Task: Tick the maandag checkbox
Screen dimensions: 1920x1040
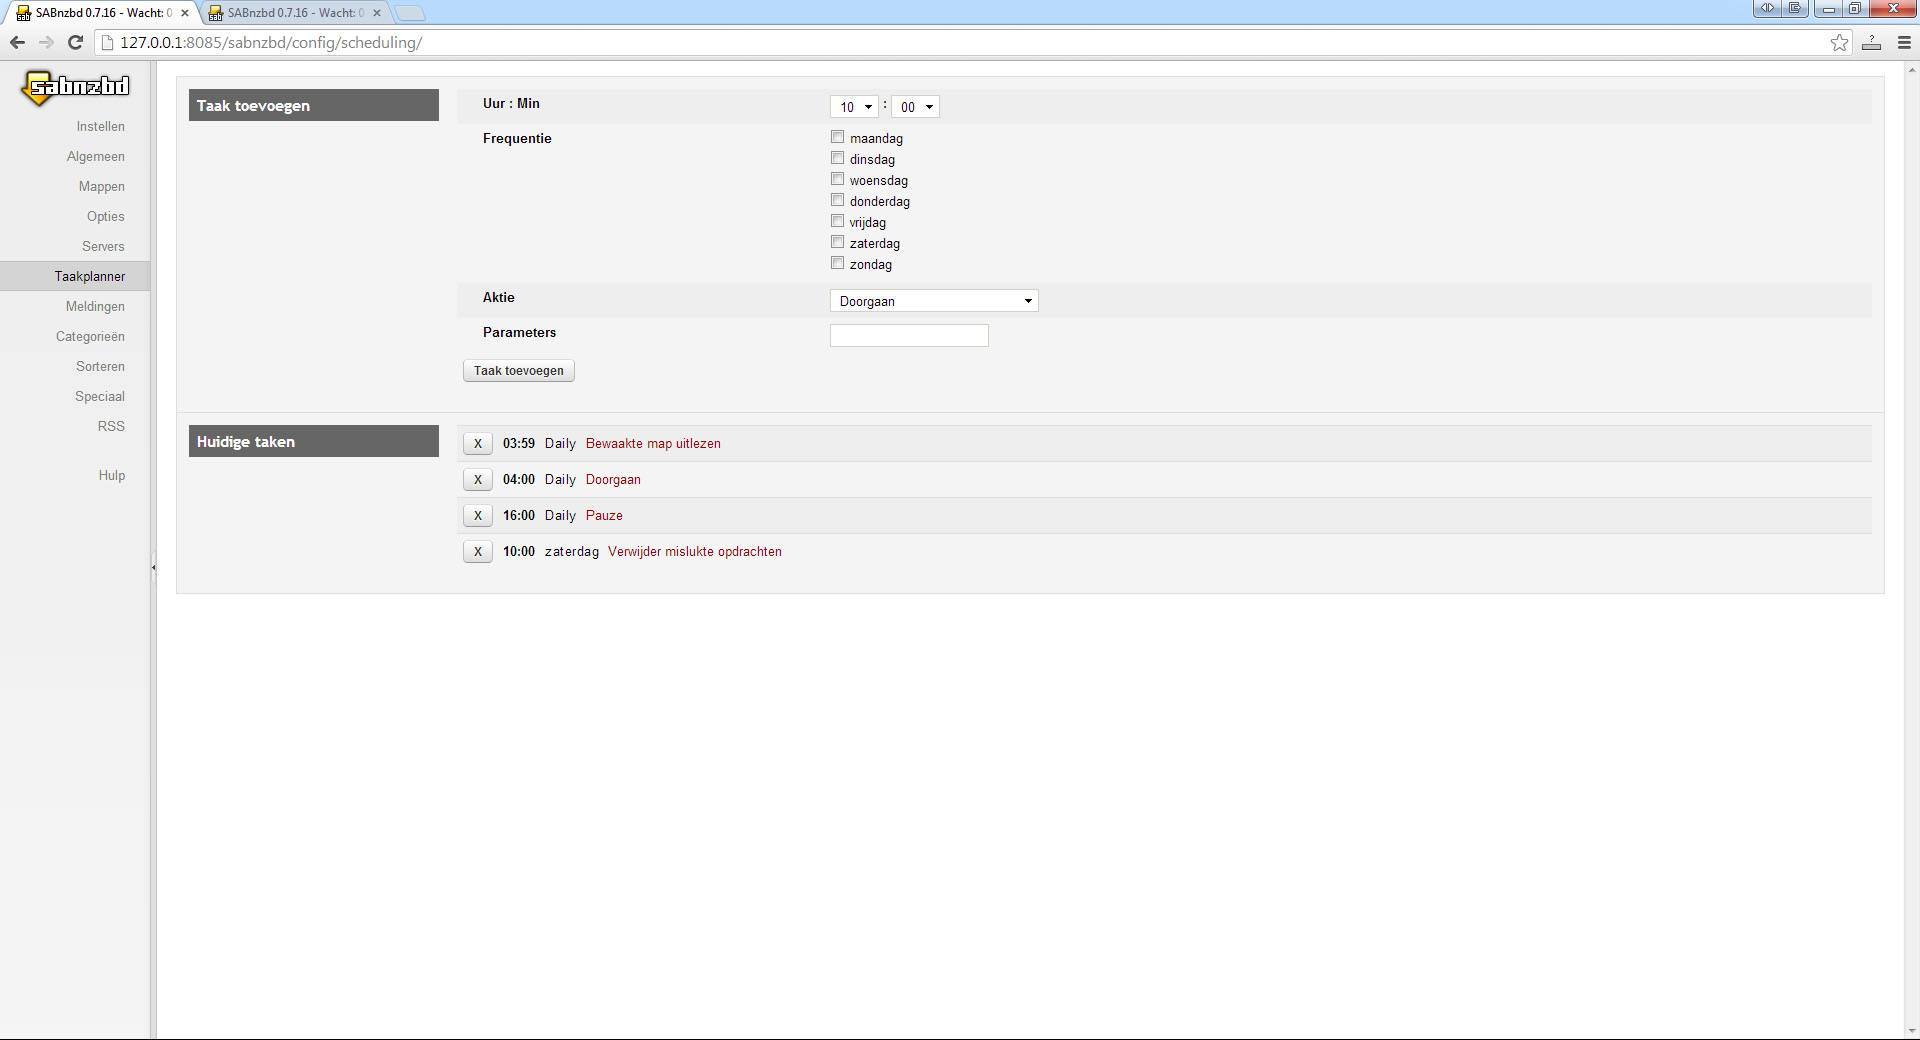Action: pyautogui.click(x=838, y=137)
